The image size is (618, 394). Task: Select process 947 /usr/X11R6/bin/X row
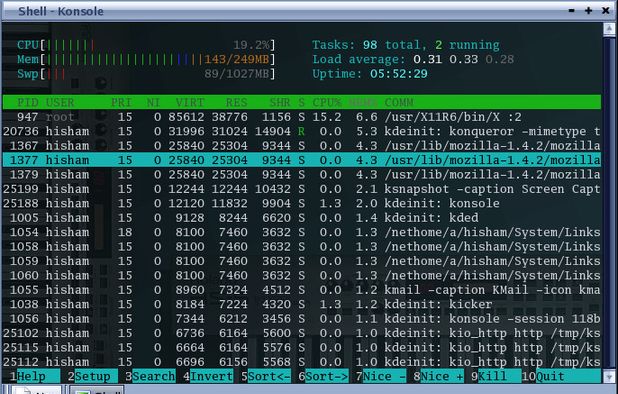(x=302, y=117)
